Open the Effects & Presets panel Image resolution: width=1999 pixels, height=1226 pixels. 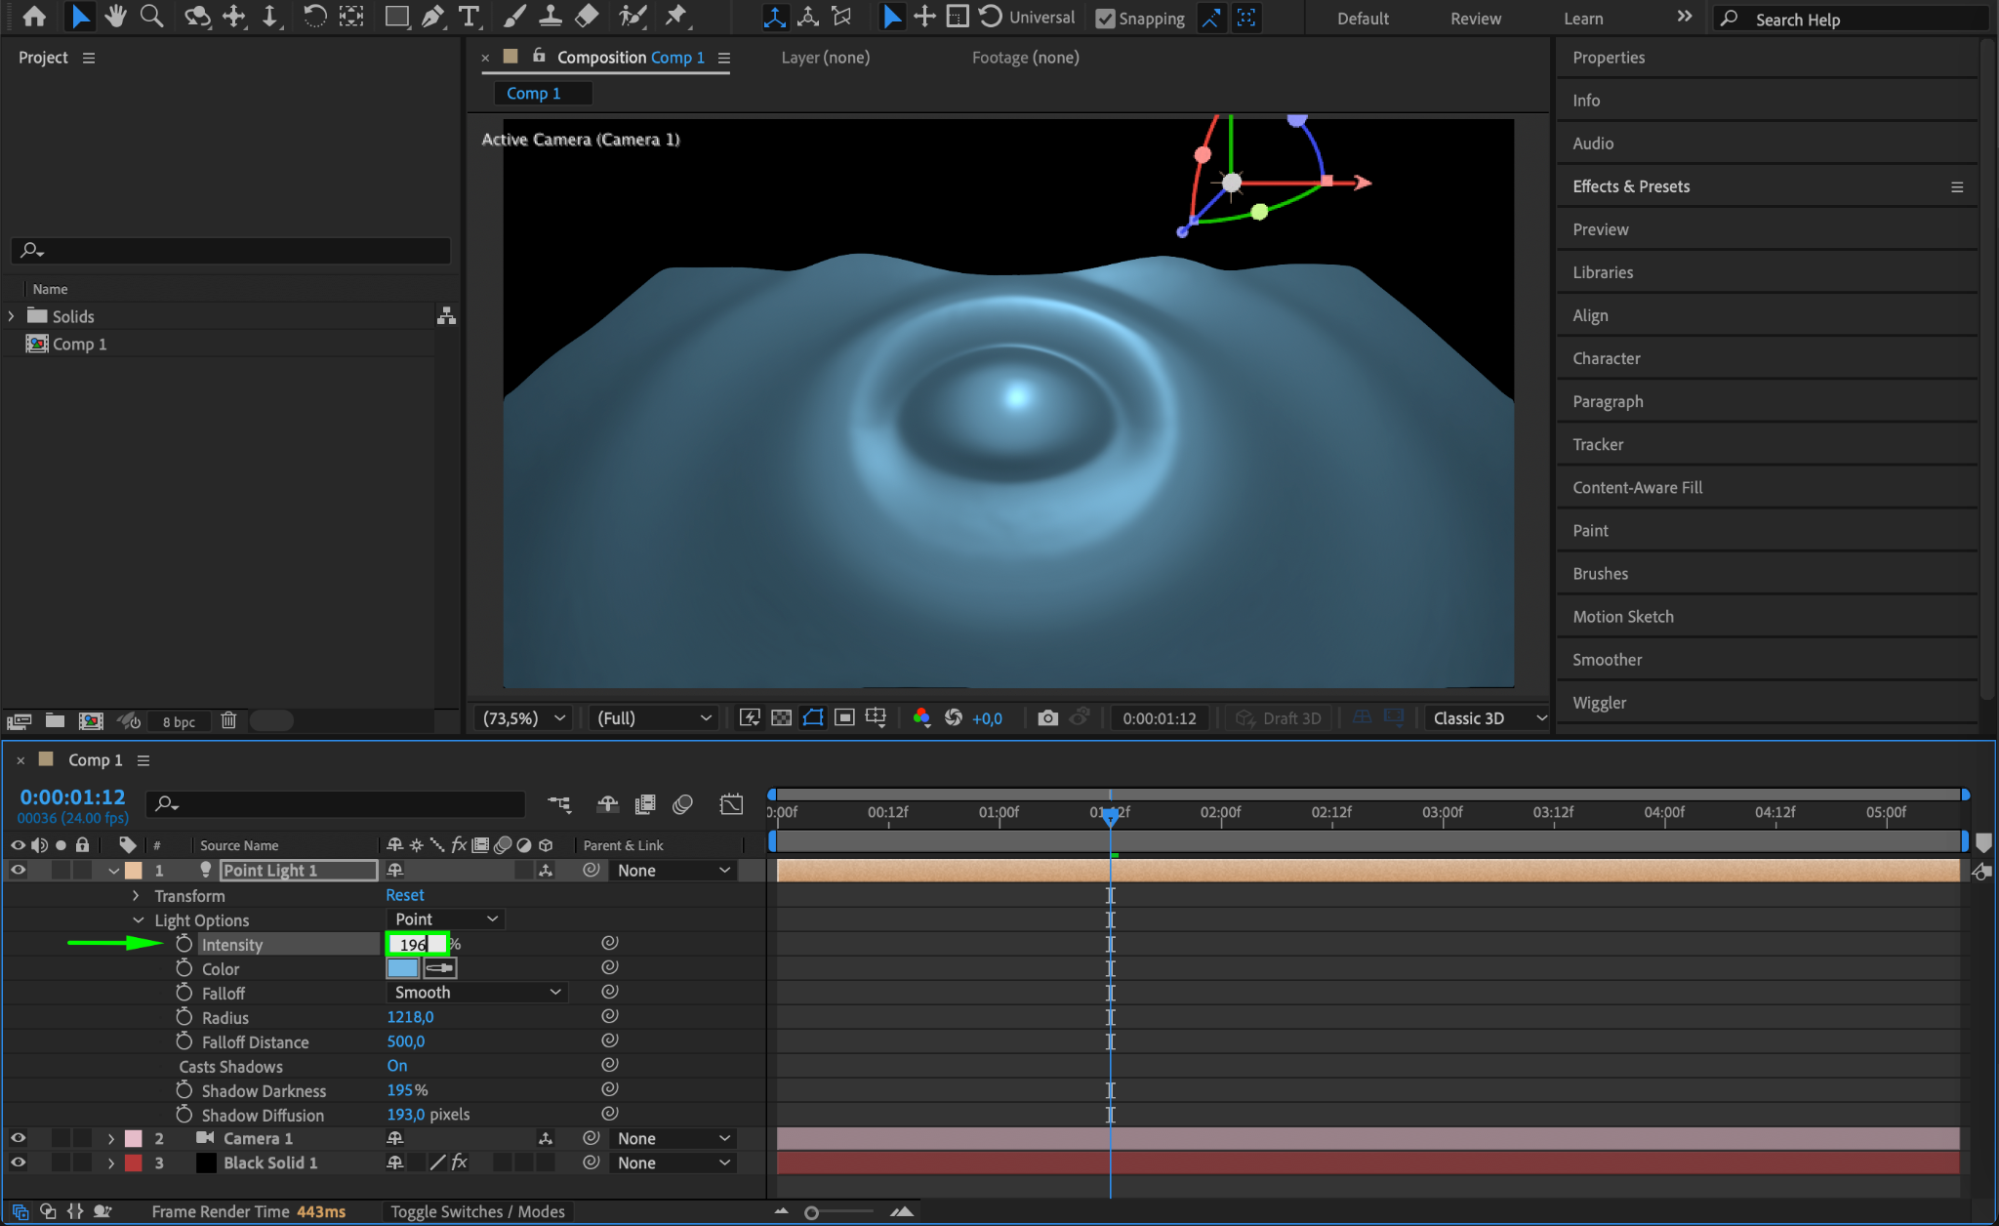[x=1630, y=186]
